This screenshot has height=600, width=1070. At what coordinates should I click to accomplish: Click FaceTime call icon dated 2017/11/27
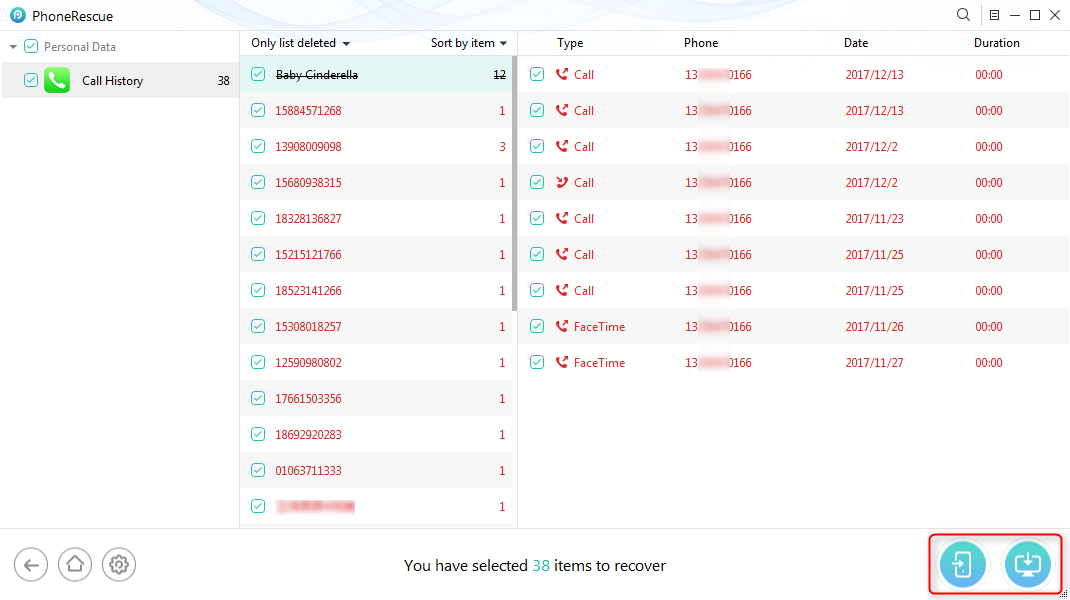(x=562, y=362)
